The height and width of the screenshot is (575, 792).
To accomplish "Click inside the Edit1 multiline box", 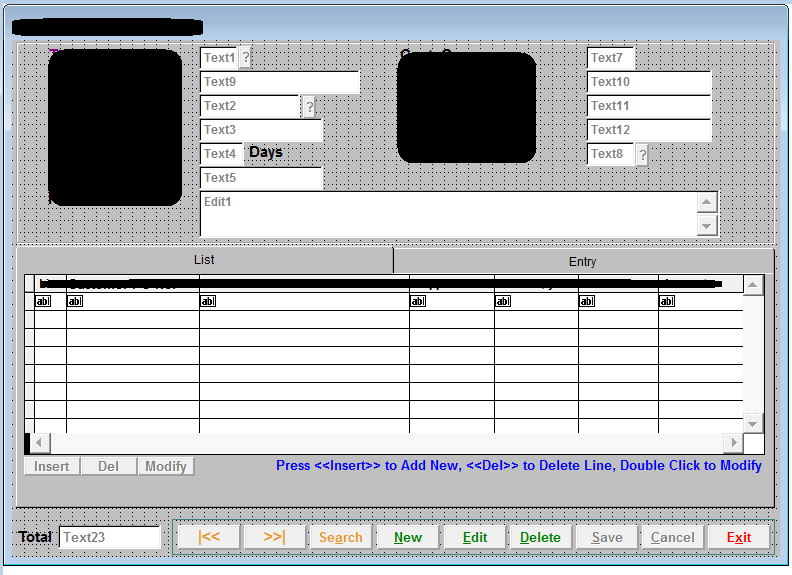I will pyautogui.click(x=449, y=214).
